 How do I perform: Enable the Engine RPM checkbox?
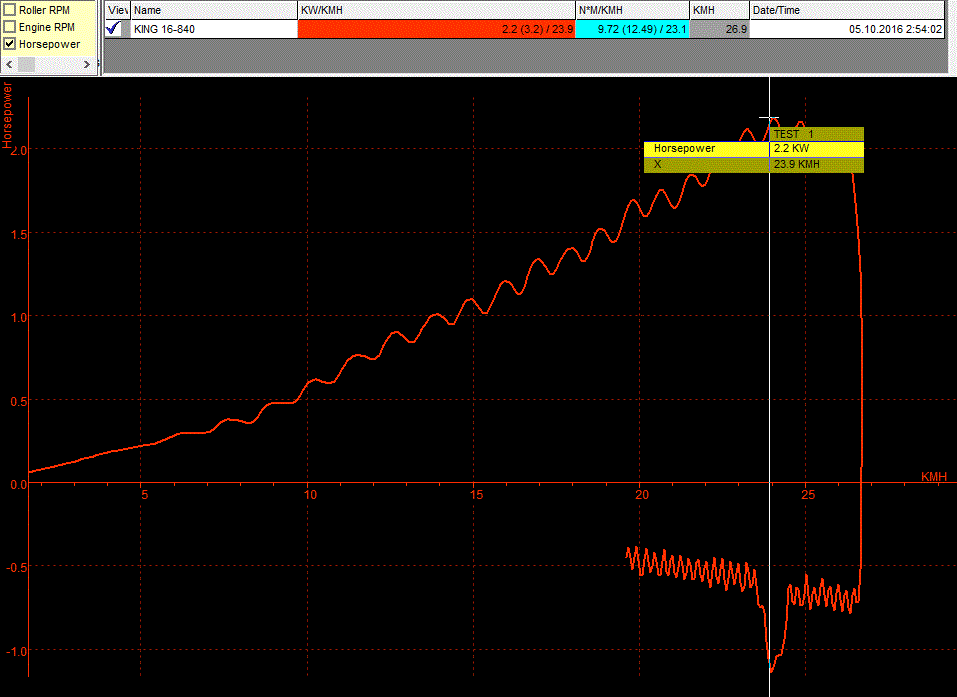tap(10, 27)
